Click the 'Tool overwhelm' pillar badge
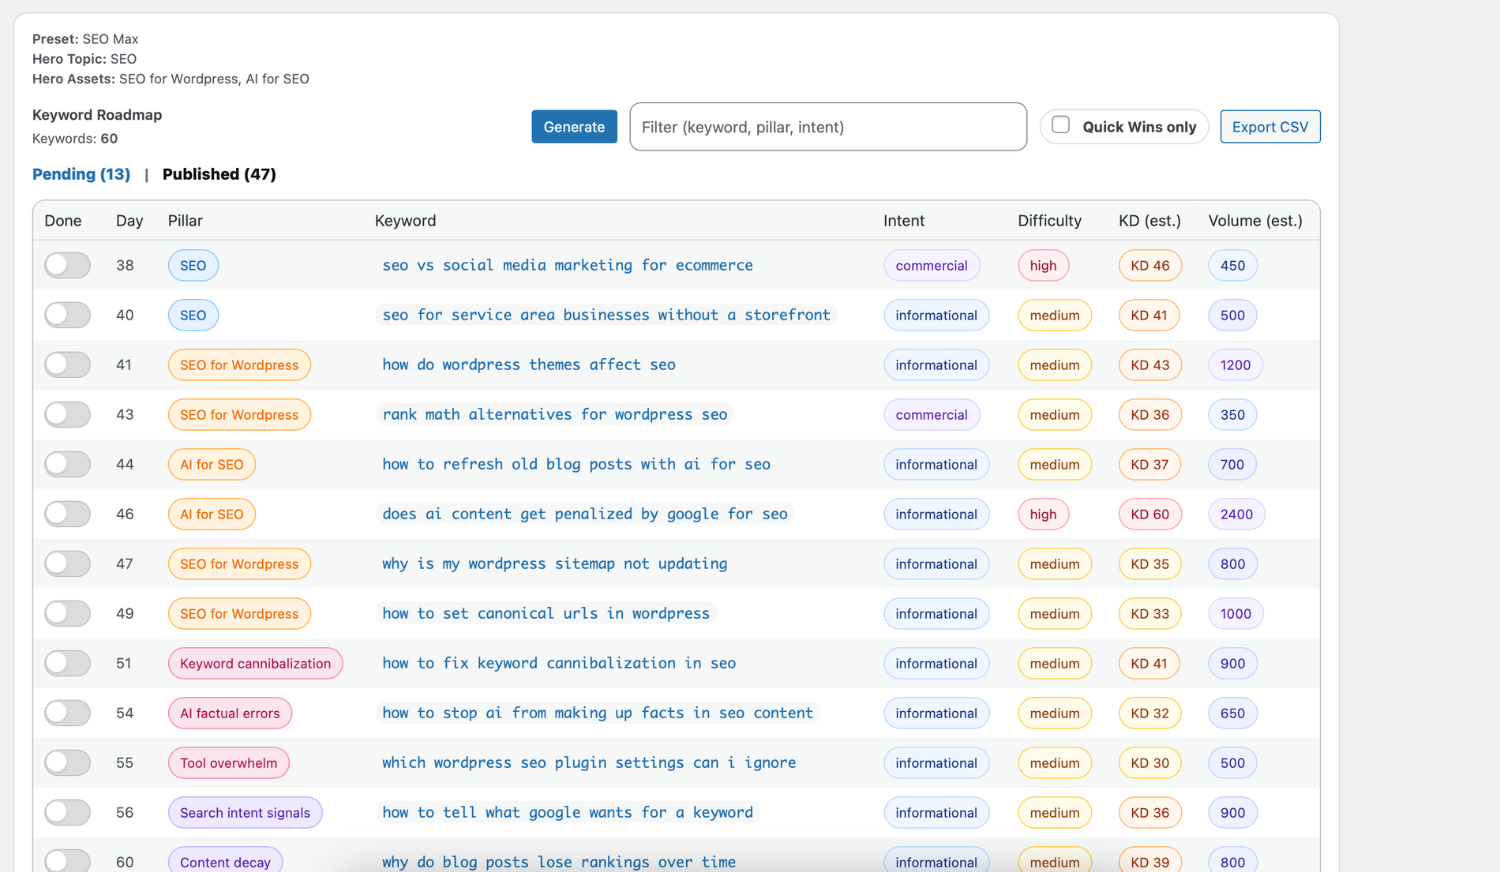Viewport: 1500px width, 872px height. click(228, 762)
